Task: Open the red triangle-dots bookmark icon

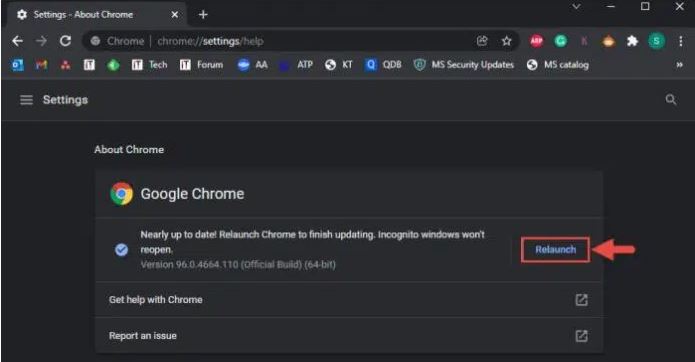Action: pyautogui.click(x=66, y=65)
